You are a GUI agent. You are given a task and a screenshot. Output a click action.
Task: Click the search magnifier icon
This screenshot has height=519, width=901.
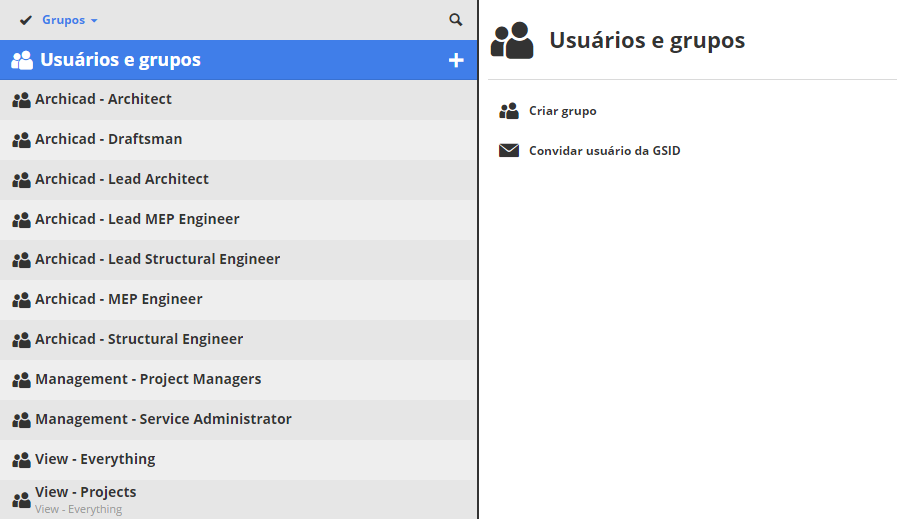tap(456, 20)
